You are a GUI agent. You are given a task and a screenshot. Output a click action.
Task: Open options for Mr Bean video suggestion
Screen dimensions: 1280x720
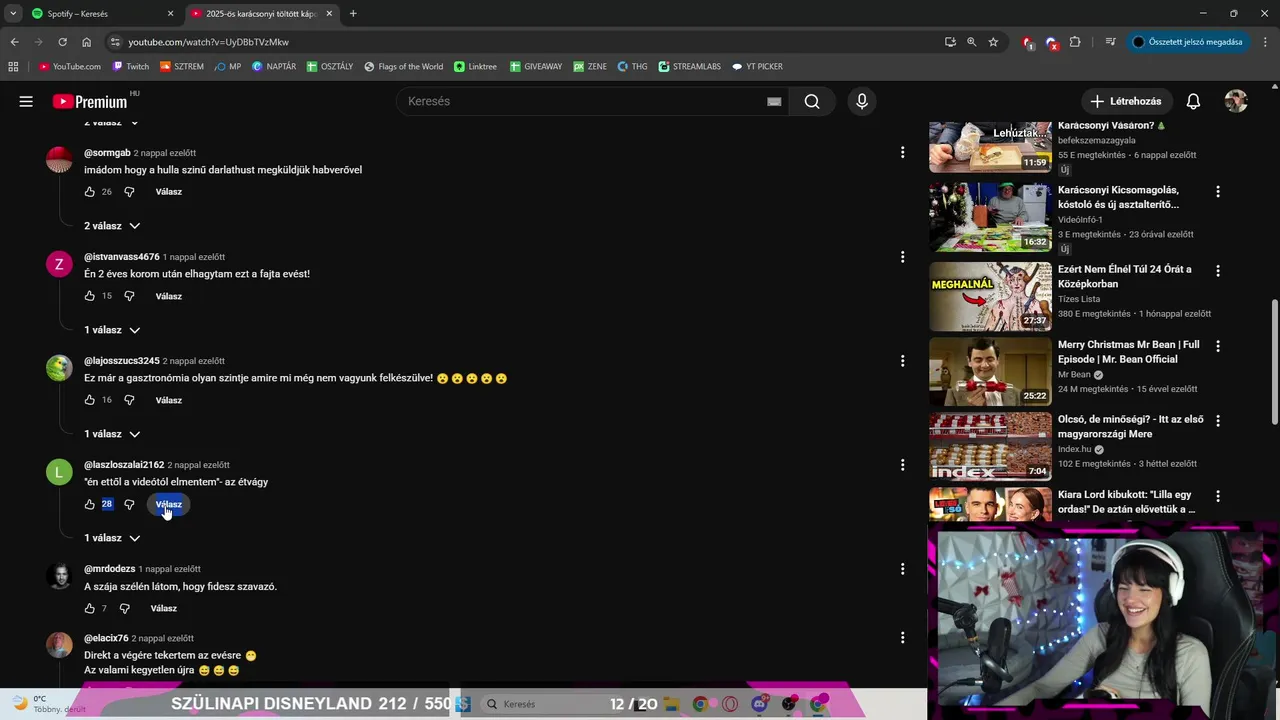click(1217, 346)
